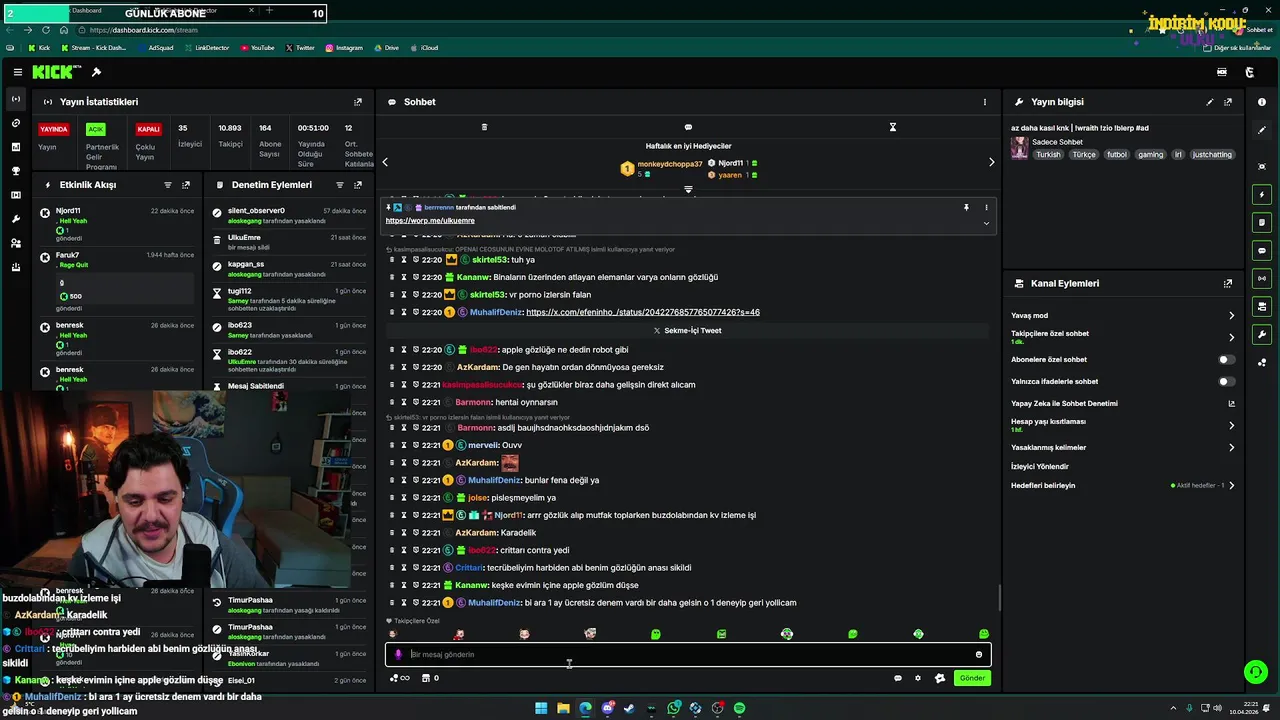Open the Sohbet panel three-dot menu
The width and height of the screenshot is (1280, 720).
tap(984, 102)
